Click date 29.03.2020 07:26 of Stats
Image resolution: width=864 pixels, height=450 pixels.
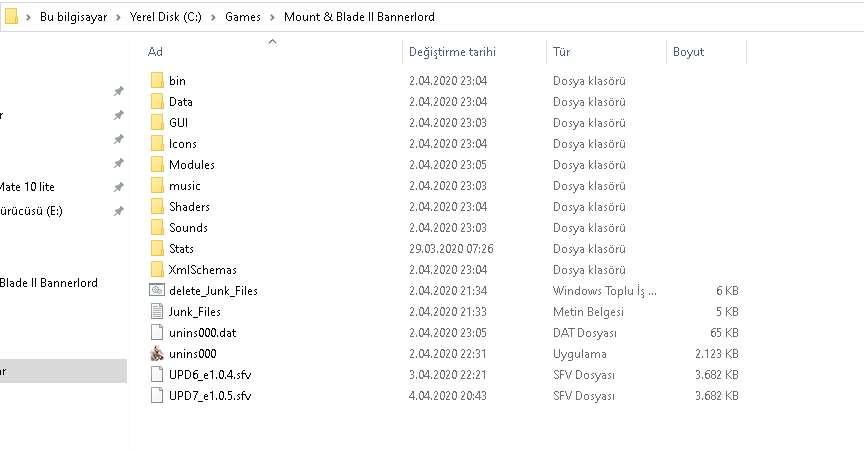click(x=451, y=248)
